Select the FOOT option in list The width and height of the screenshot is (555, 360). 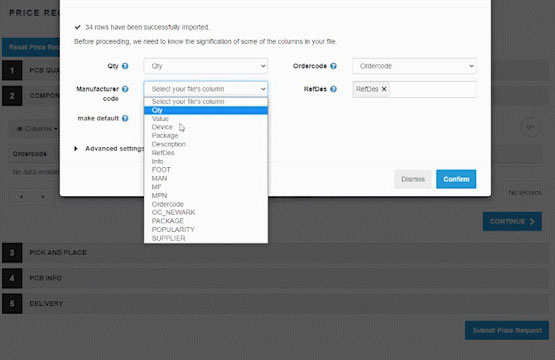(206, 170)
